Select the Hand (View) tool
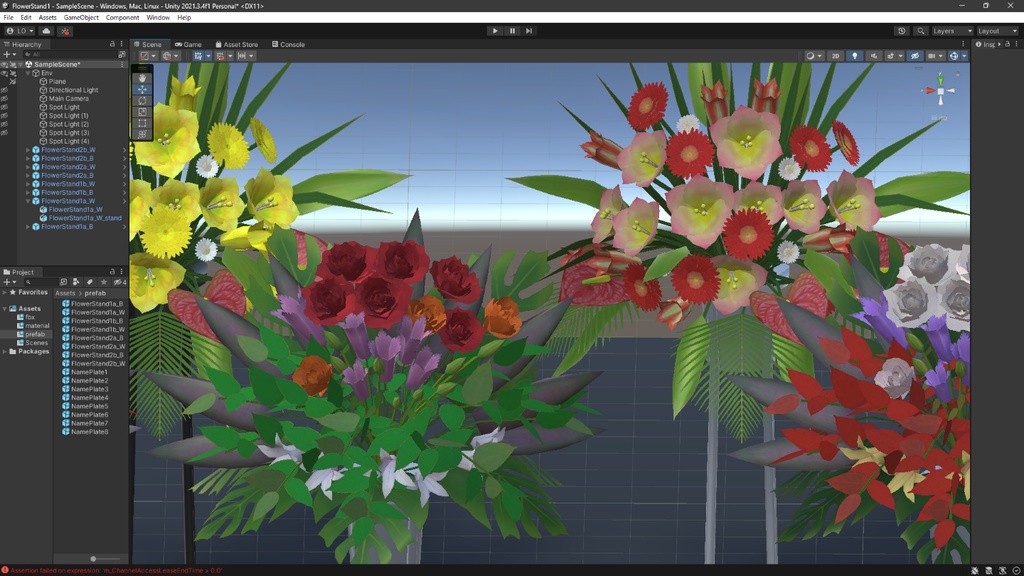Screen dimensions: 1024x576 (142, 78)
